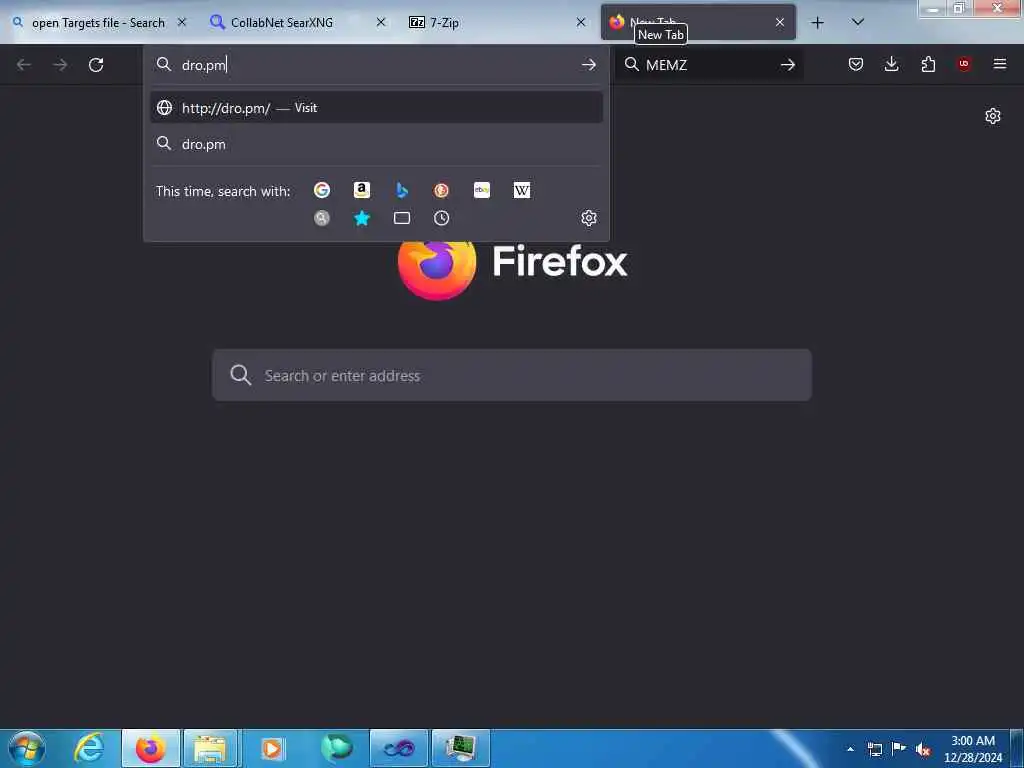Visit http://dro.pm/ suggestion
This screenshot has height=768, width=1024.
[376, 108]
